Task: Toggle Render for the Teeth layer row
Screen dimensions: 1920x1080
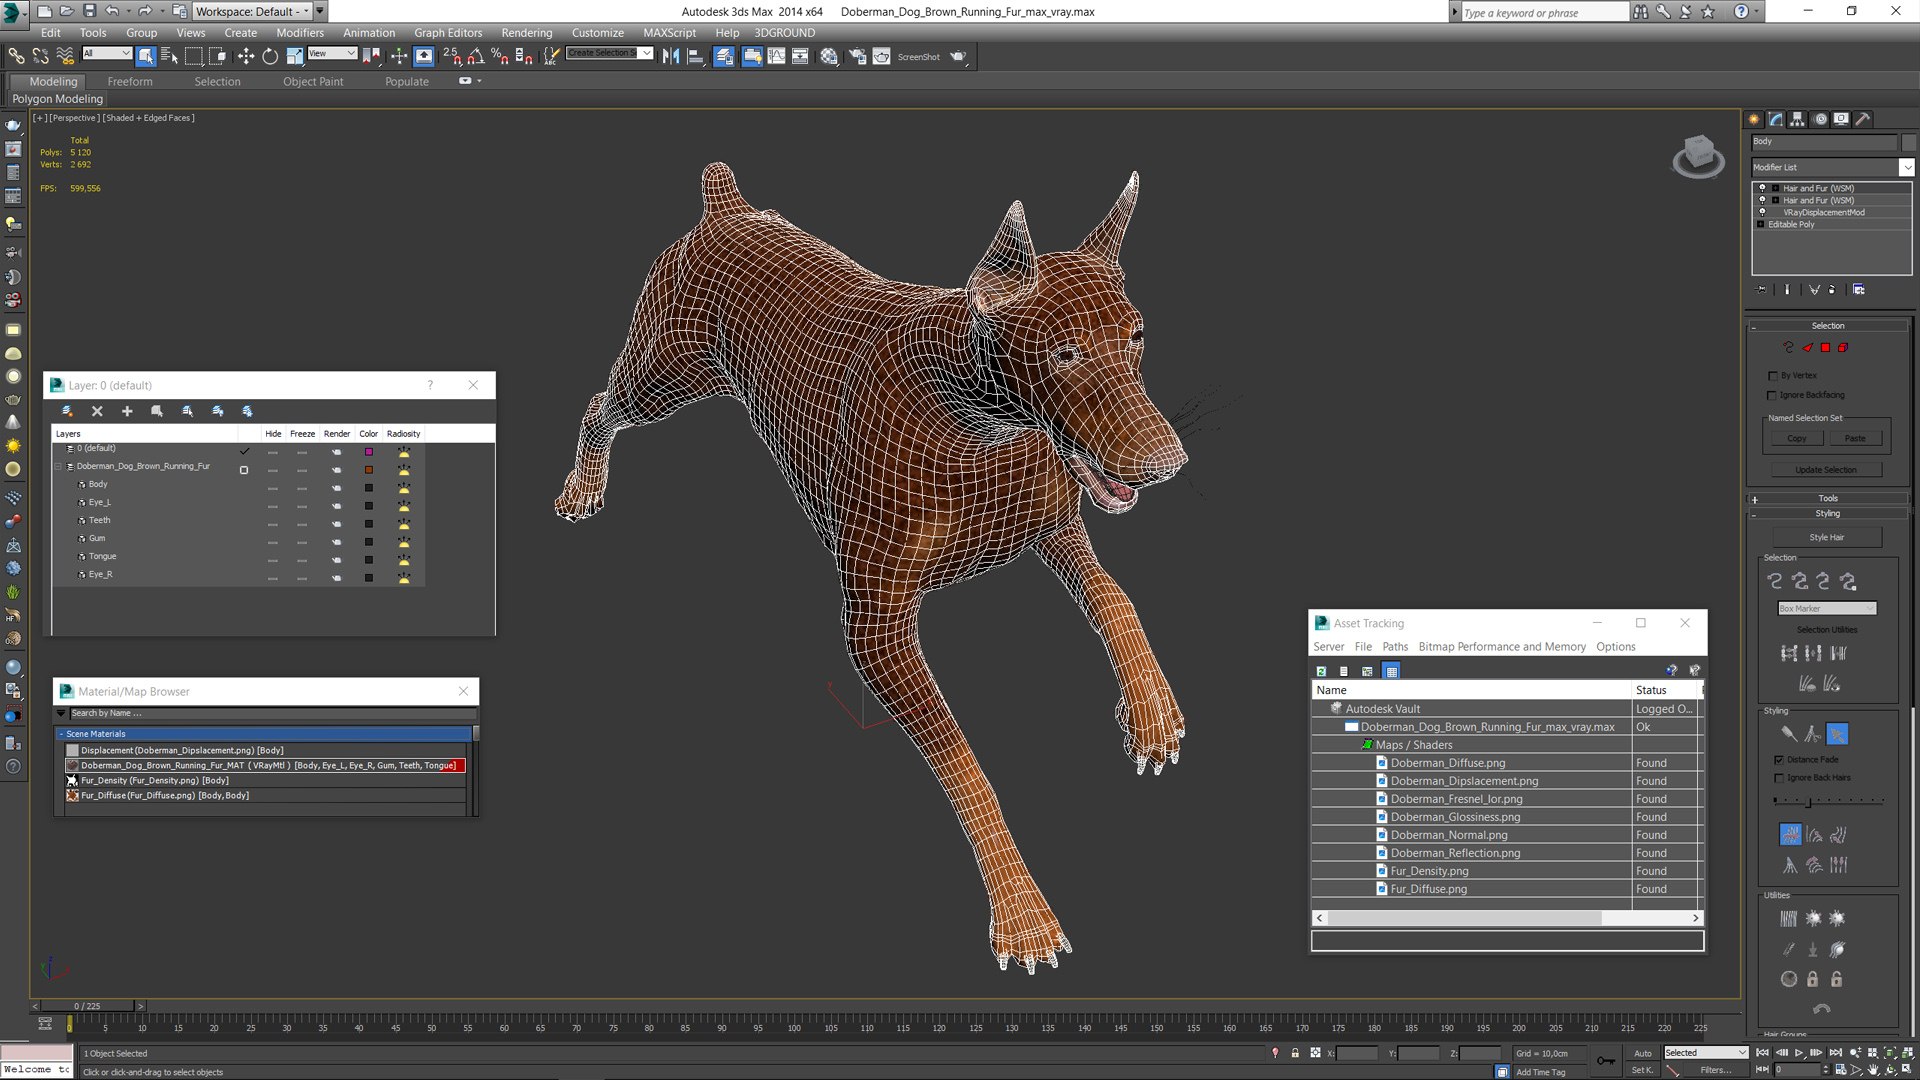Action: (x=337, y=523)
